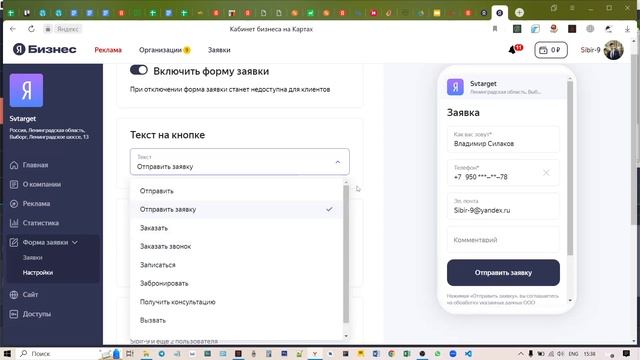Open a new browser tab with plus
This screenshot has height=360, width=640.
[x=519, y=13]
